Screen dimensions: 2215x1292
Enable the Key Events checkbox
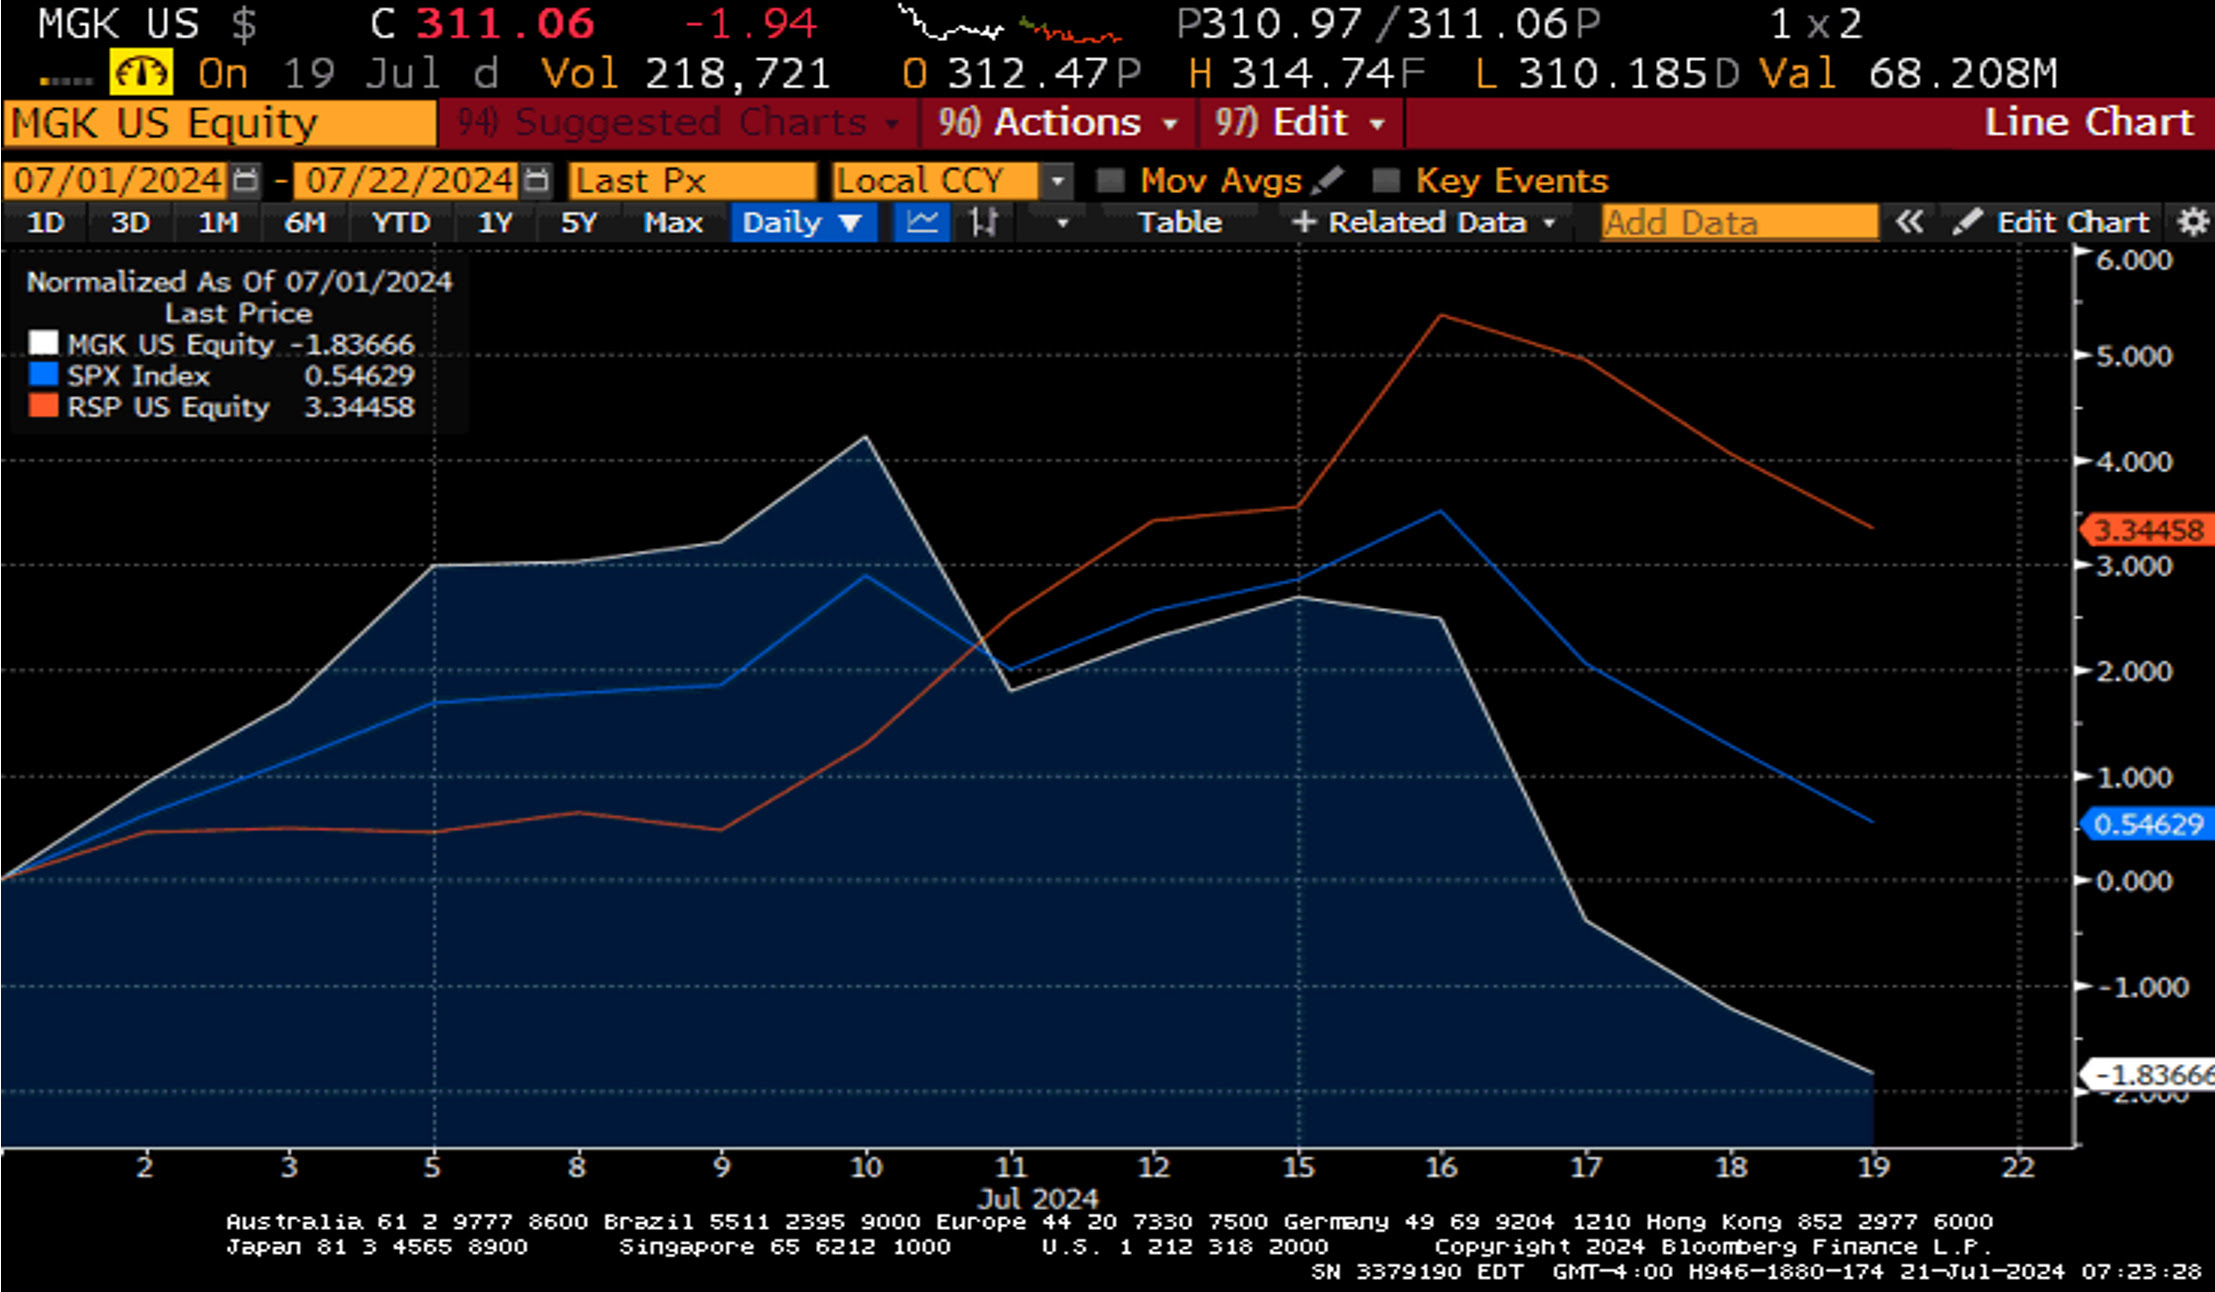coord(1385,181)
